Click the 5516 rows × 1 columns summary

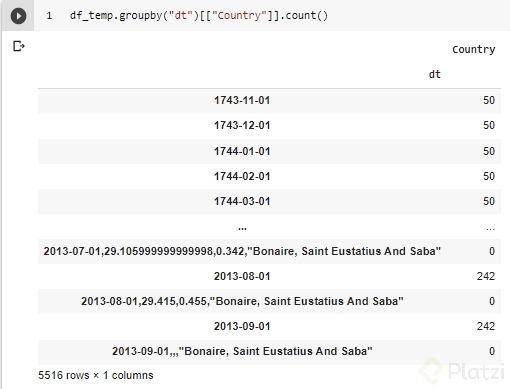[96, 375]
